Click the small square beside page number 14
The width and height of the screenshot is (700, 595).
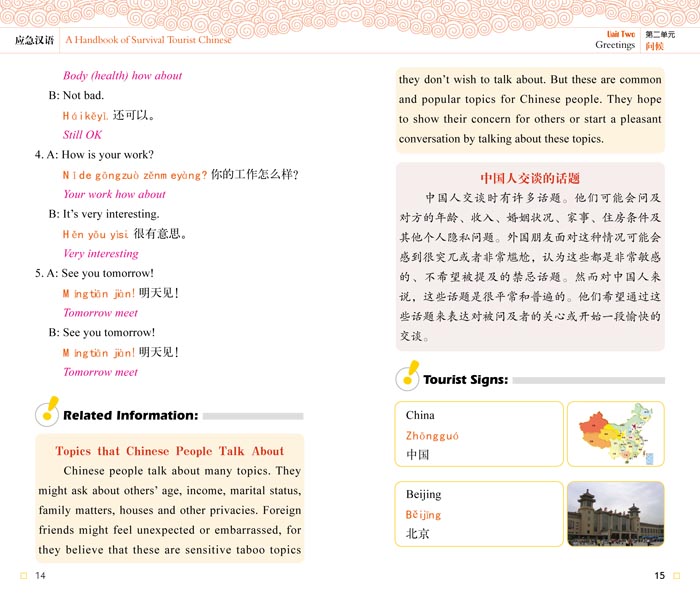pyautogui.click(x=24, y=575)
